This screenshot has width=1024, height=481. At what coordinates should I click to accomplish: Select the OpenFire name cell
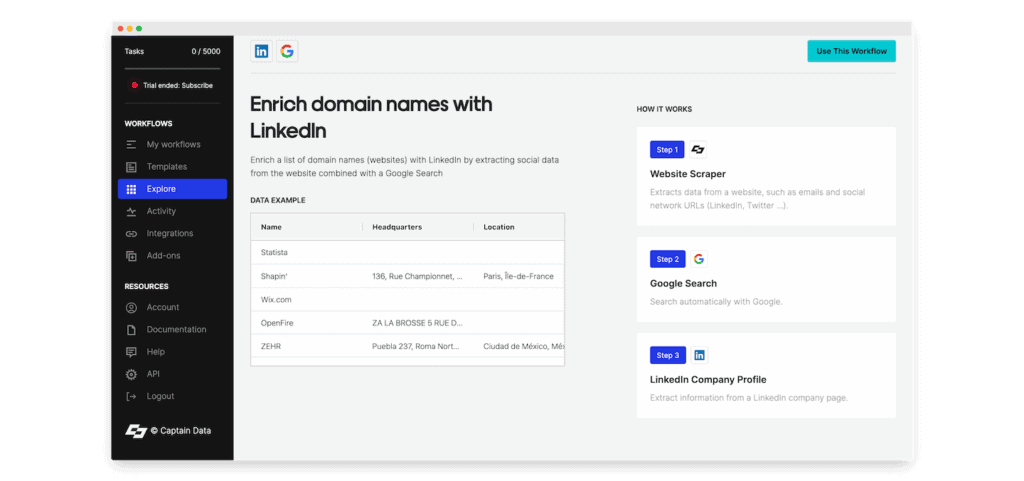pyautogui.click(x=307, y=323)
